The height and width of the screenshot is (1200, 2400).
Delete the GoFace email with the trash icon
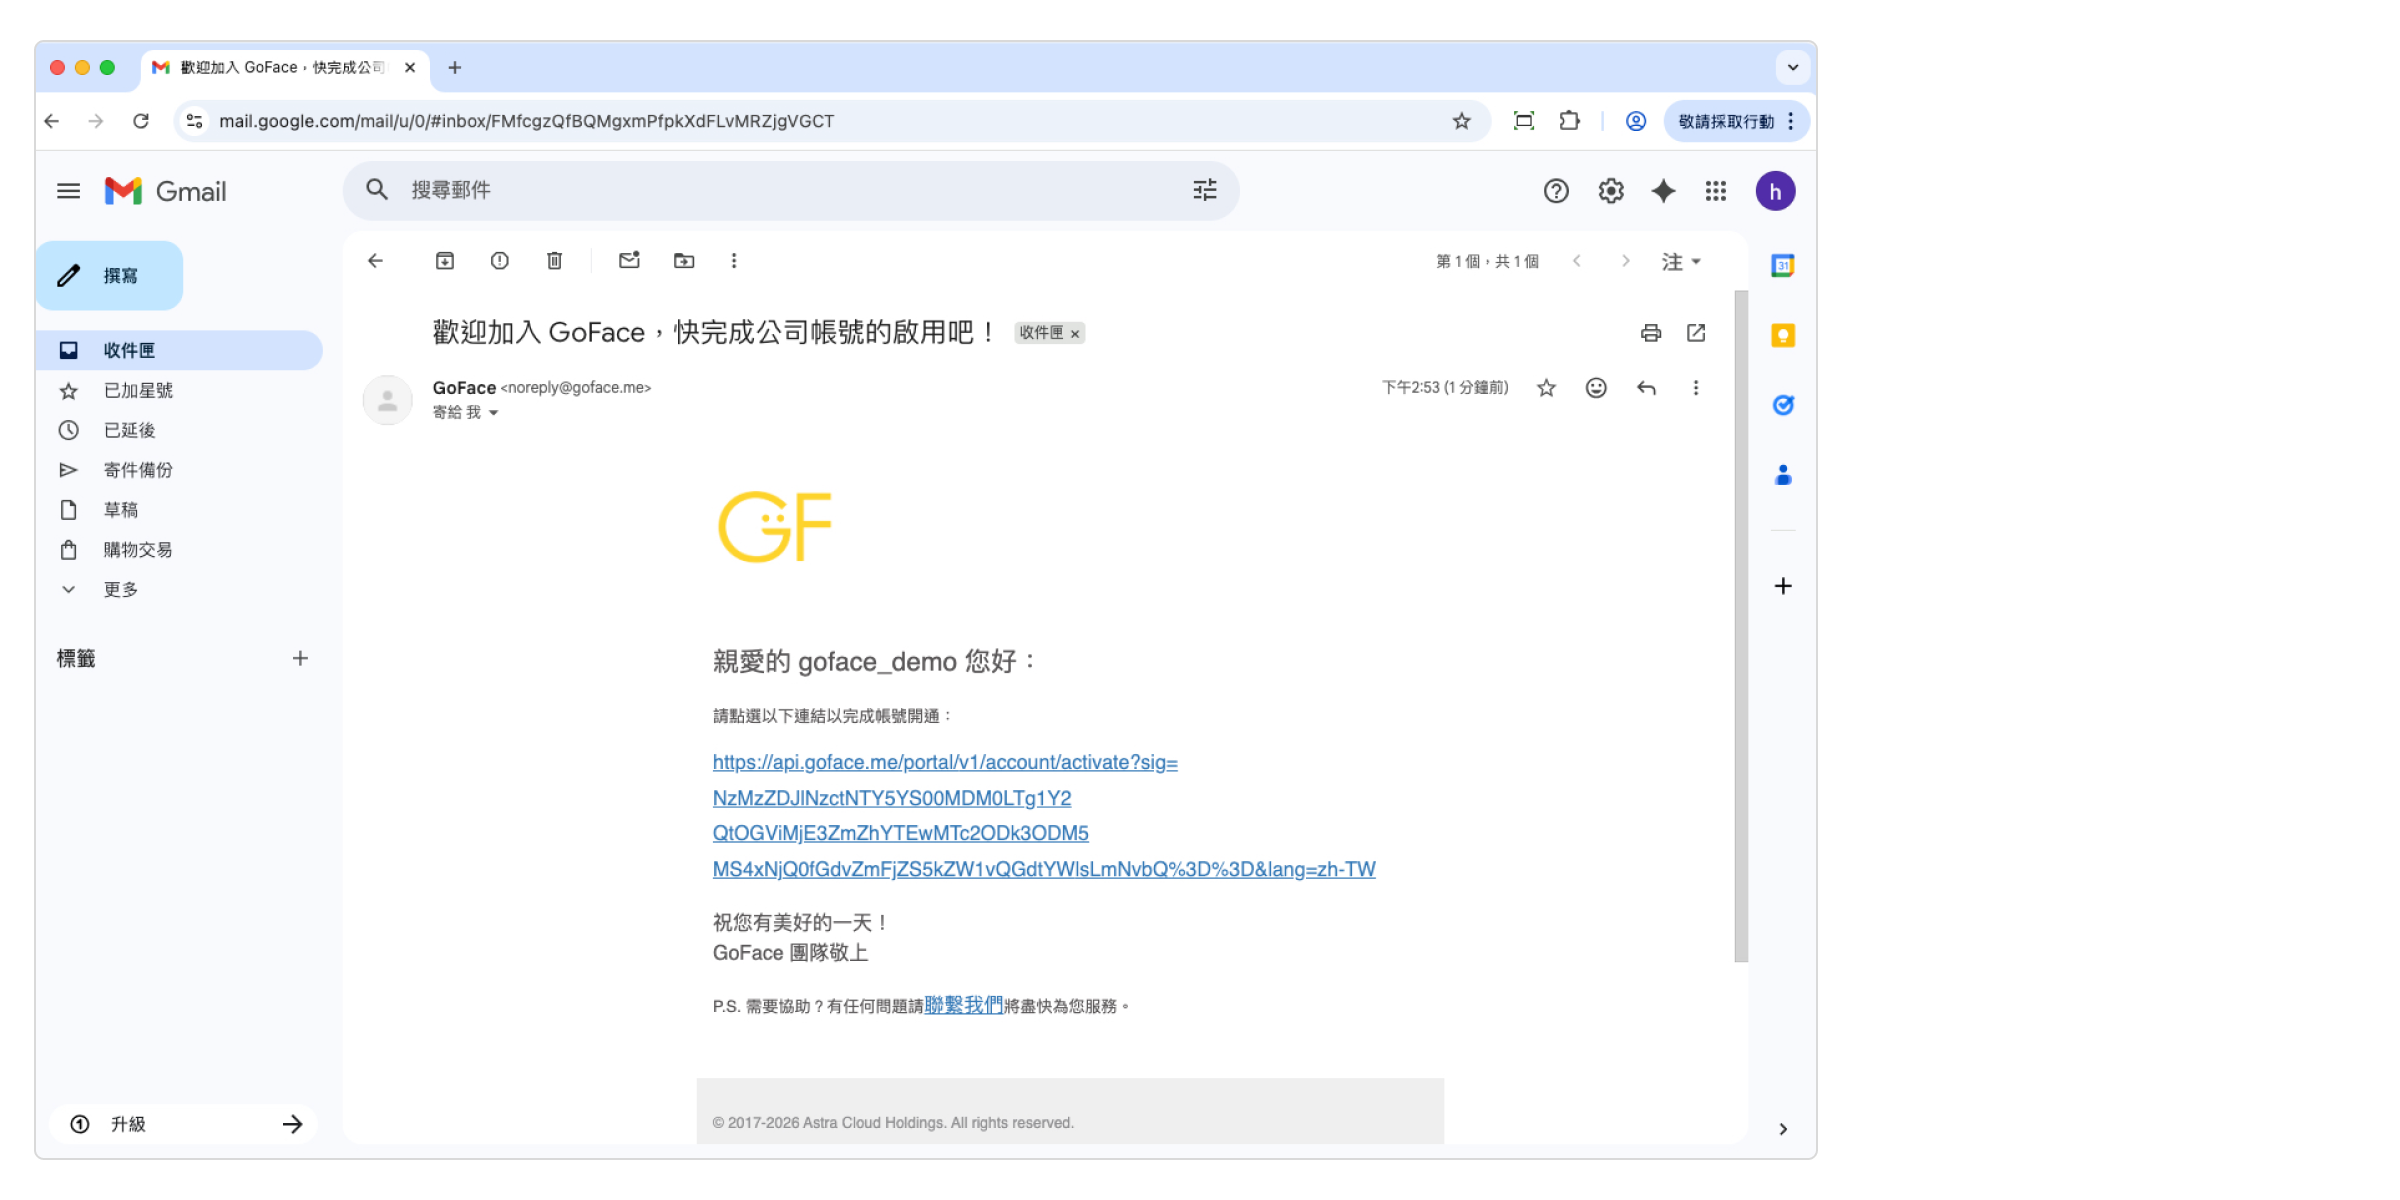tap(554, 261)
